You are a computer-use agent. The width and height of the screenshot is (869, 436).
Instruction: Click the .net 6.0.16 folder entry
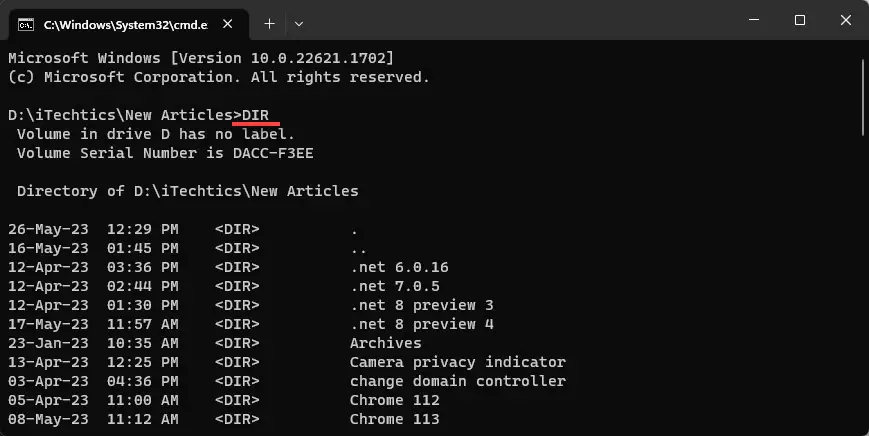tap(400, 268)
